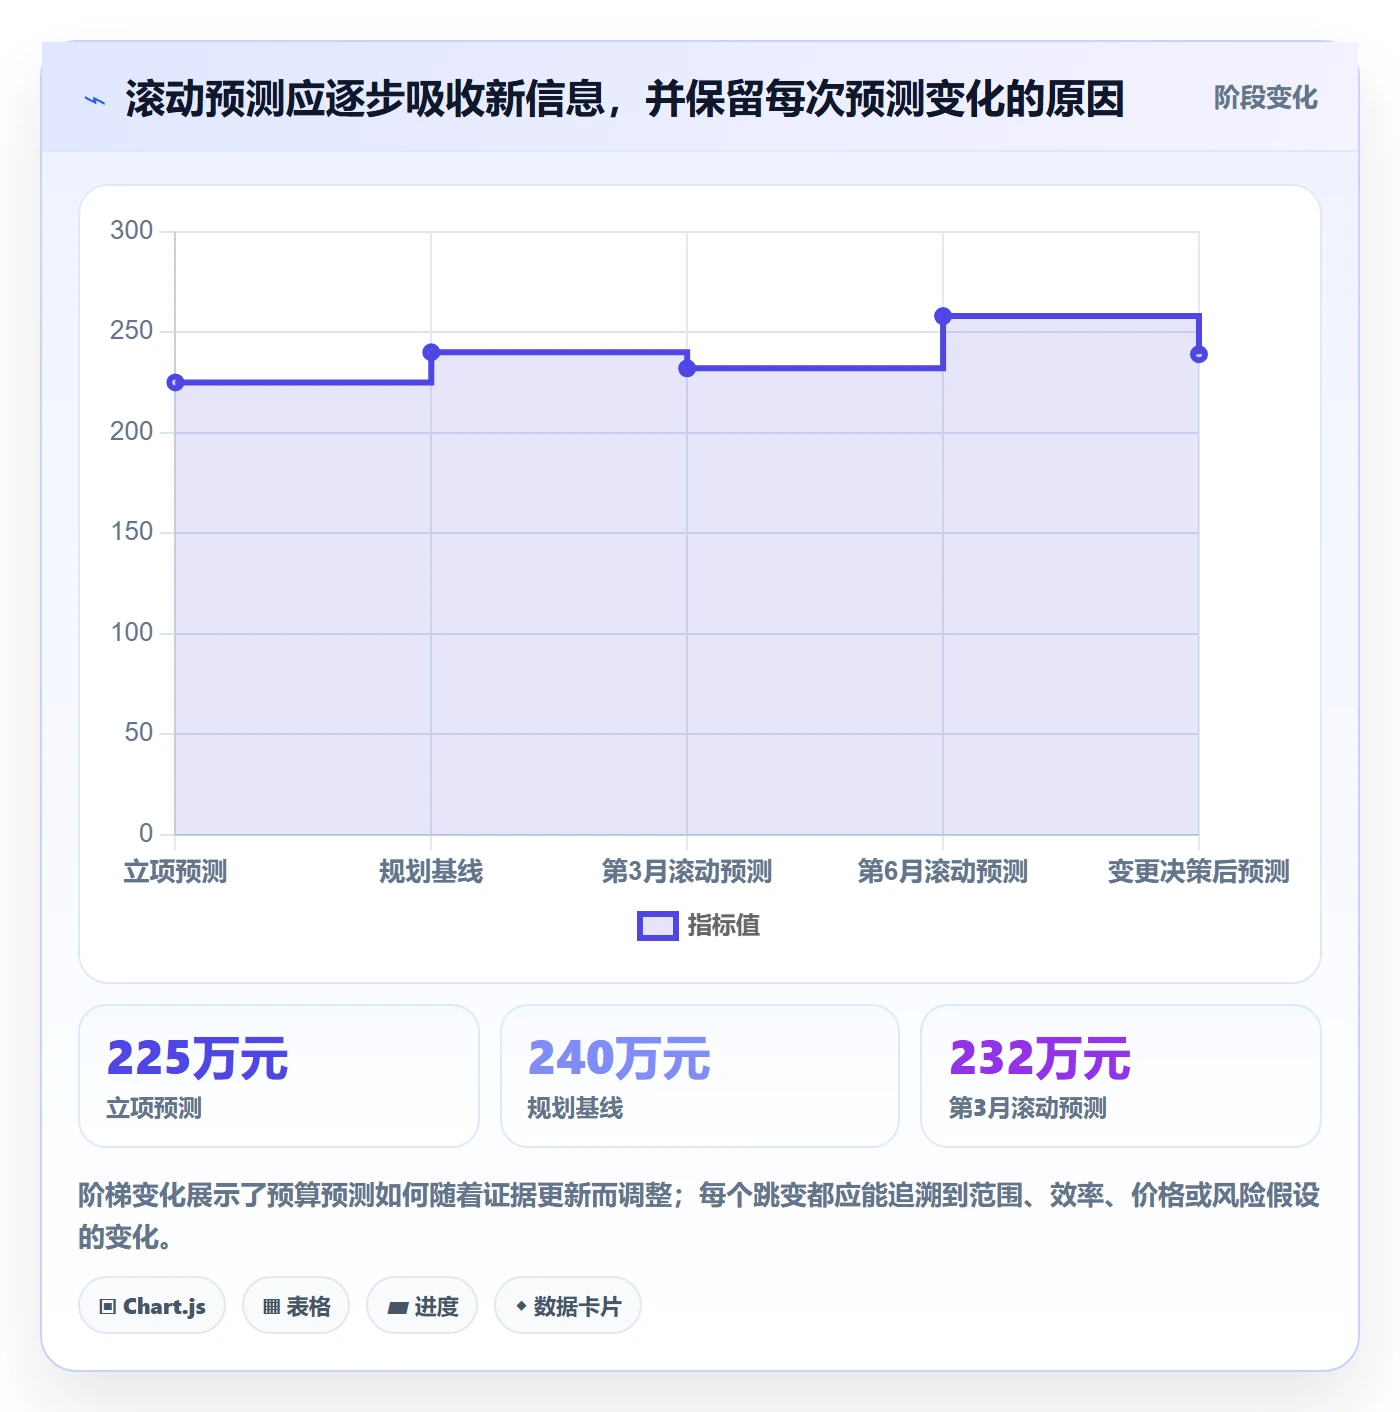Click the y-axis value 150
This screenshot has height=1412, width=1400.
click(132, 532)
